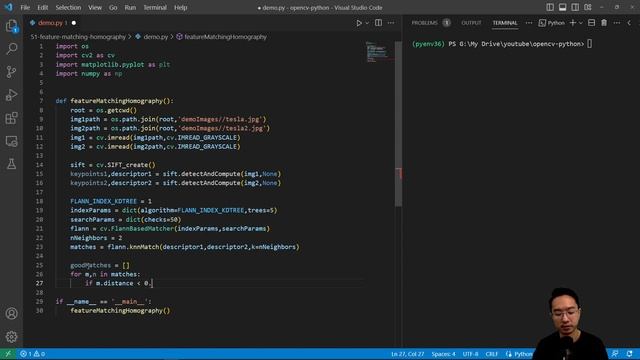Open the Go menu
640x360 pixels.
click(x=113, y=7)
